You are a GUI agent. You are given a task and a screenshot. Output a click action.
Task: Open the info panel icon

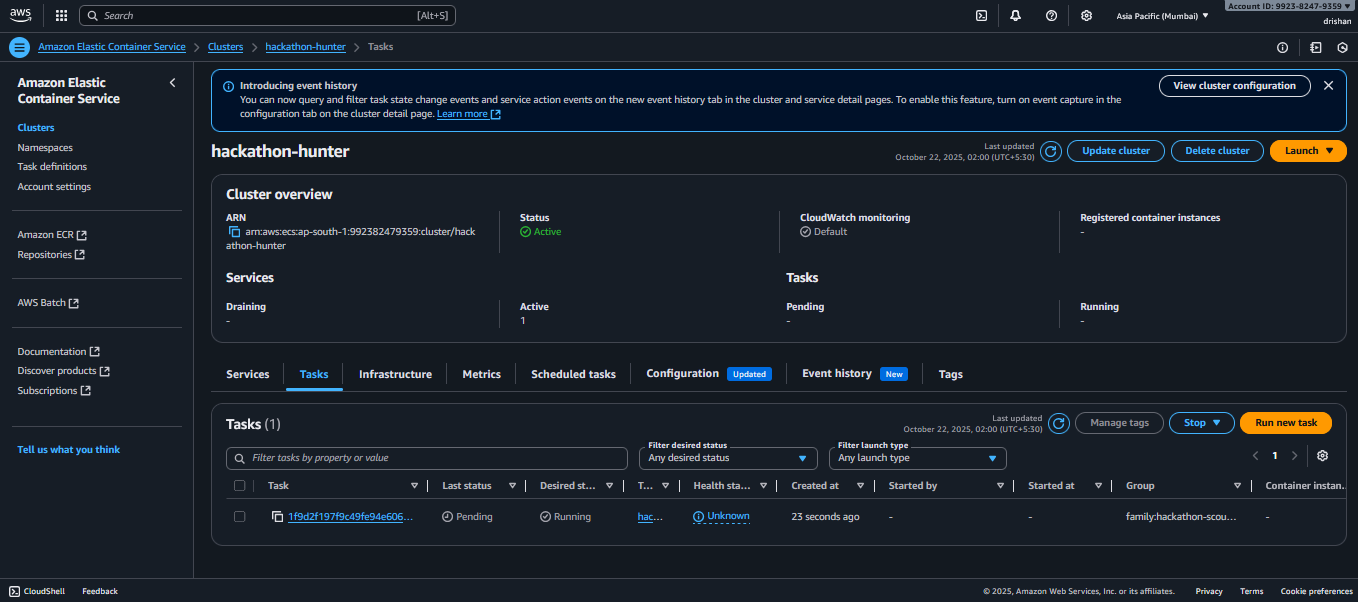pyautogui.click(x=1282, y=47)
